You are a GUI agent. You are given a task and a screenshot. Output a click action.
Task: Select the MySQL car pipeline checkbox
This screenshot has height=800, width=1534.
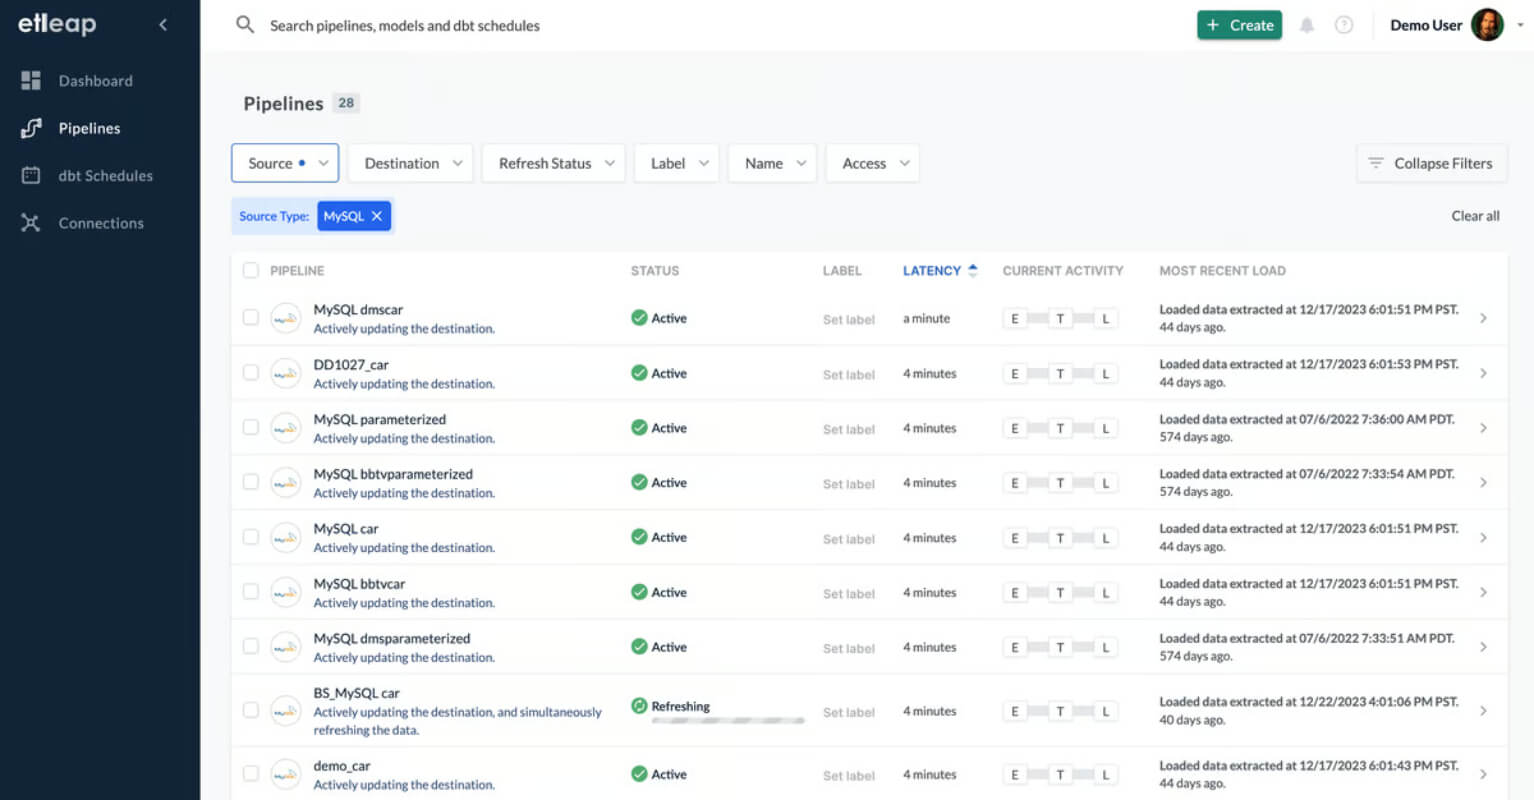click(x=251, y=537)
